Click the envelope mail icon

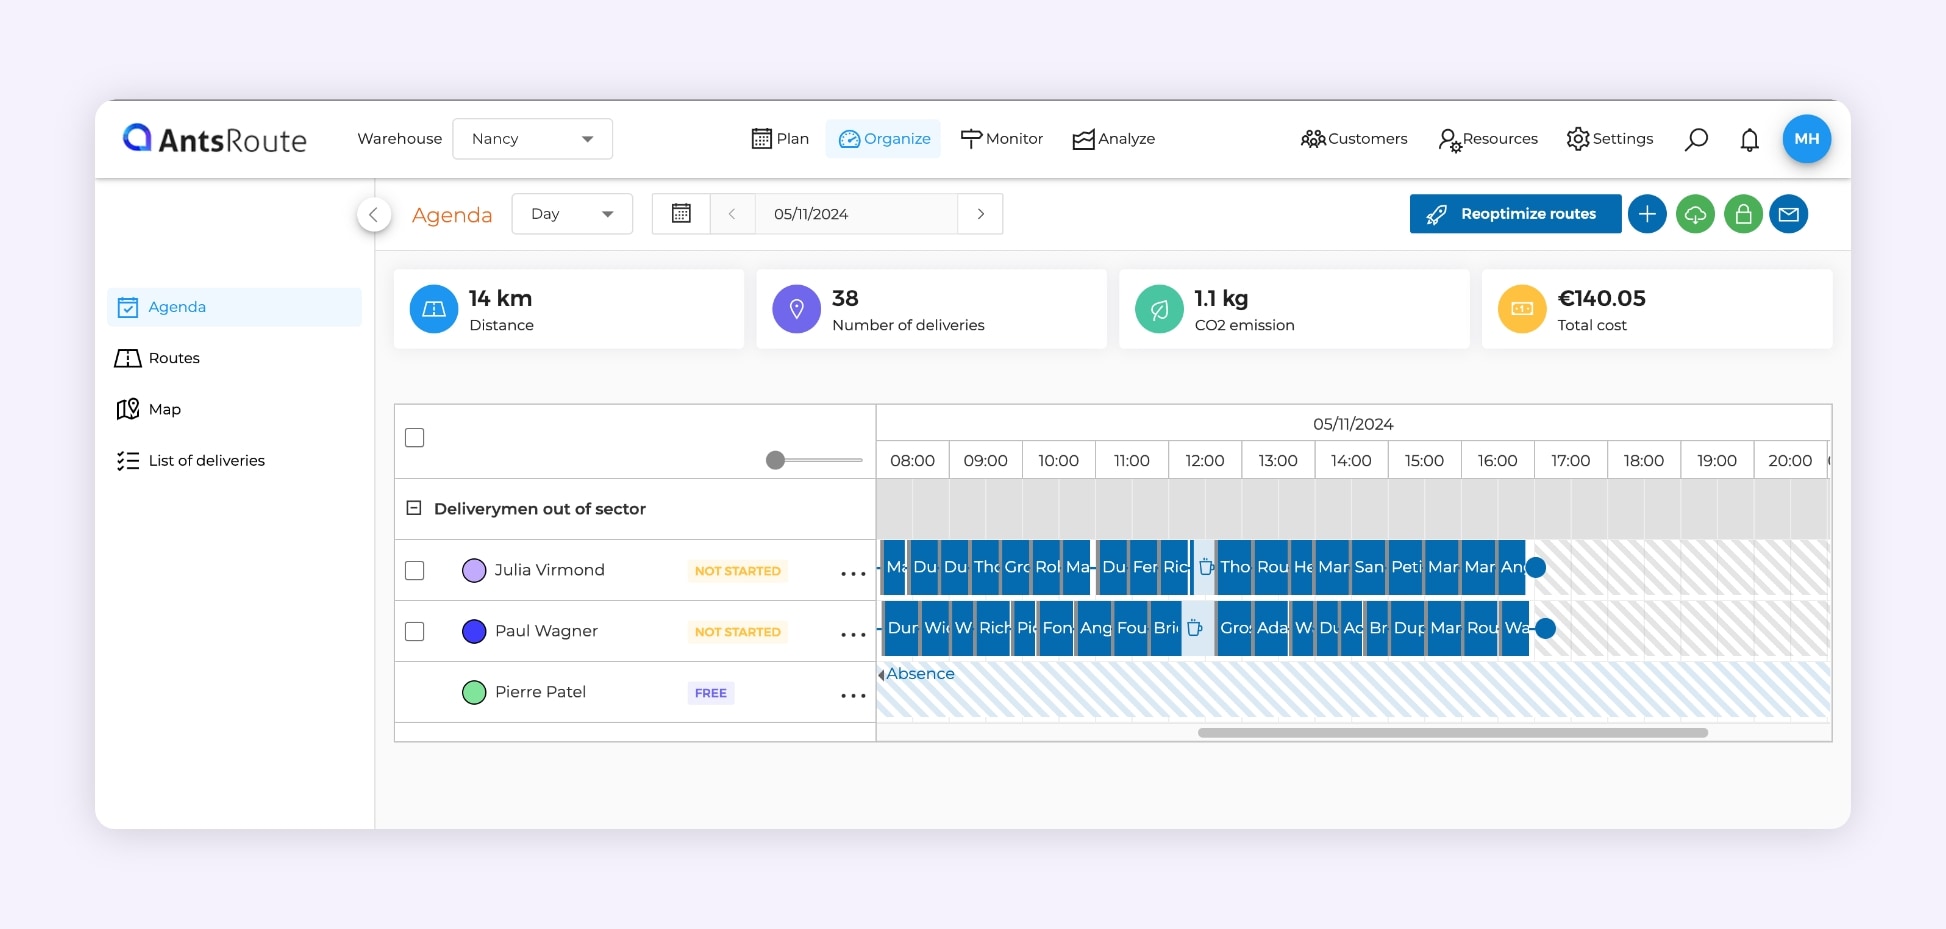point(1789,214)
